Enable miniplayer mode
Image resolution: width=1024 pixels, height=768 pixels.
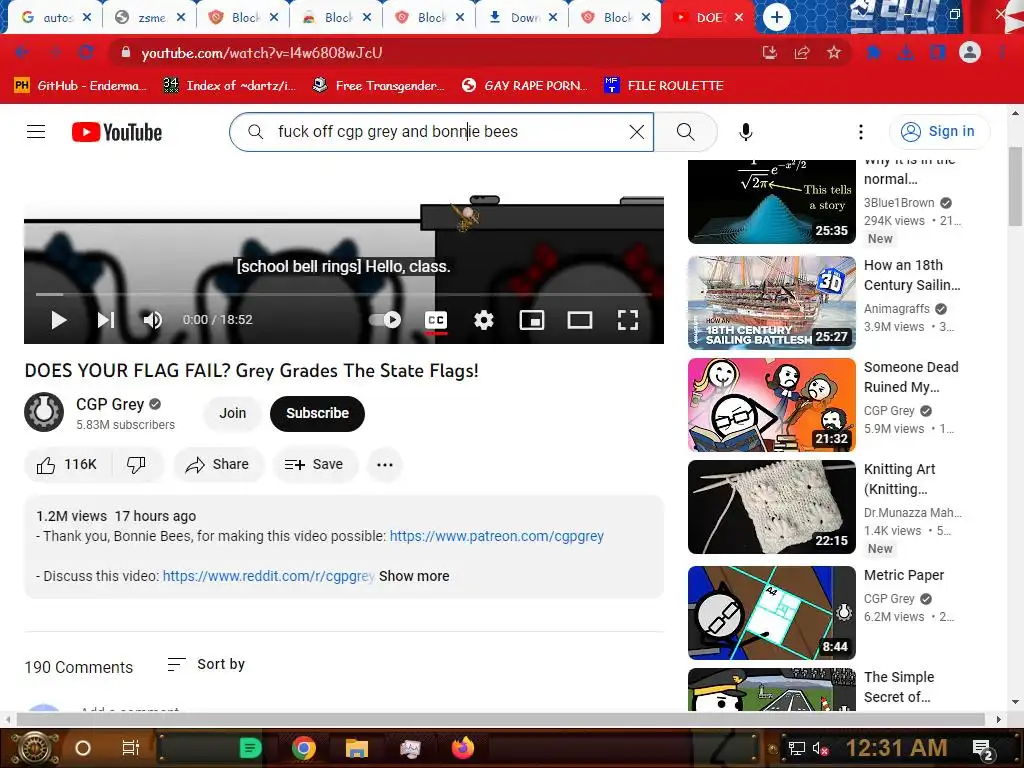[x=532, y=320]
